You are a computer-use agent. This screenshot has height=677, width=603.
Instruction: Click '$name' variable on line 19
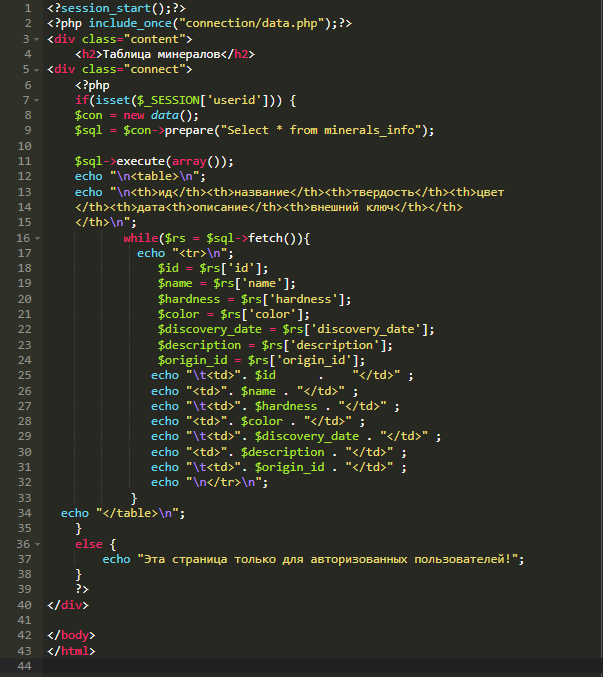[175, 284]
